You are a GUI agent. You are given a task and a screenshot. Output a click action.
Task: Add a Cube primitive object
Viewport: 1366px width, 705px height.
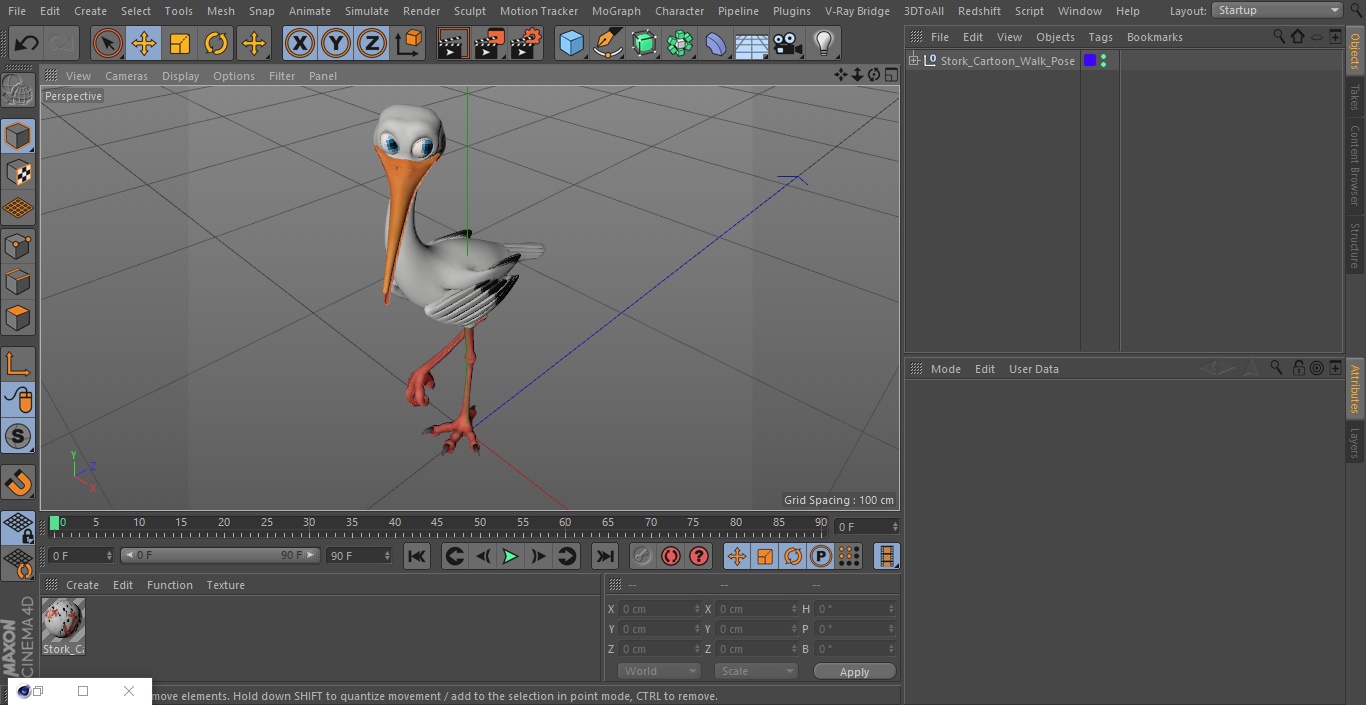click(571, 43)
